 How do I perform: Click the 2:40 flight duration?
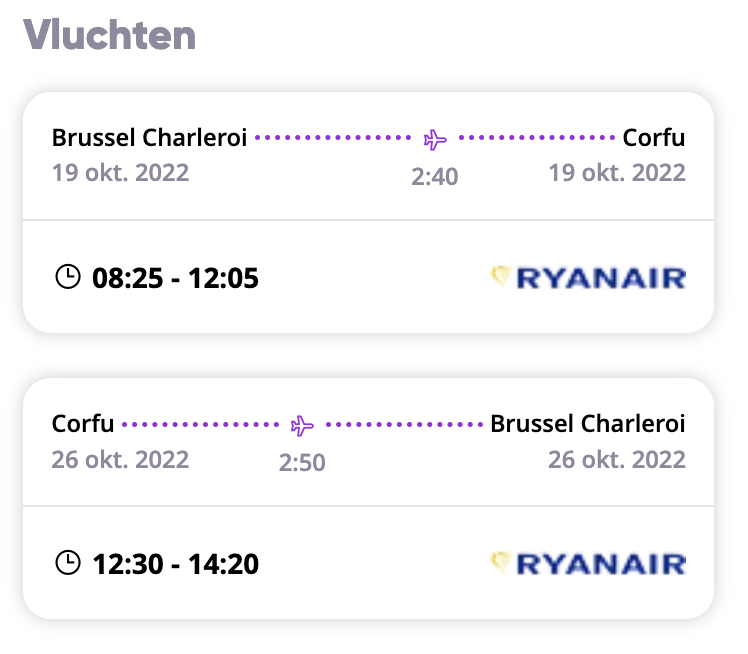[x=435, y=176]
